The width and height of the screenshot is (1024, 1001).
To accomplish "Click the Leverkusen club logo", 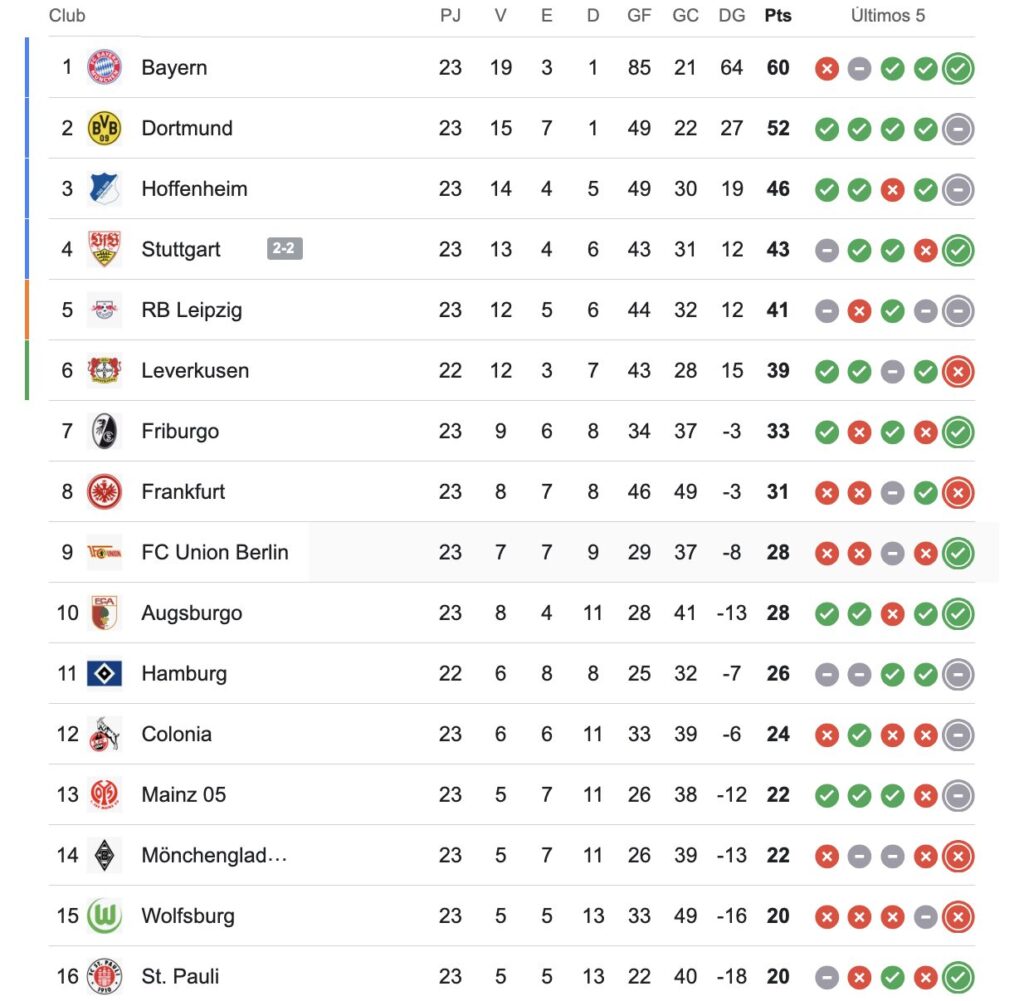I will (104, 371).
